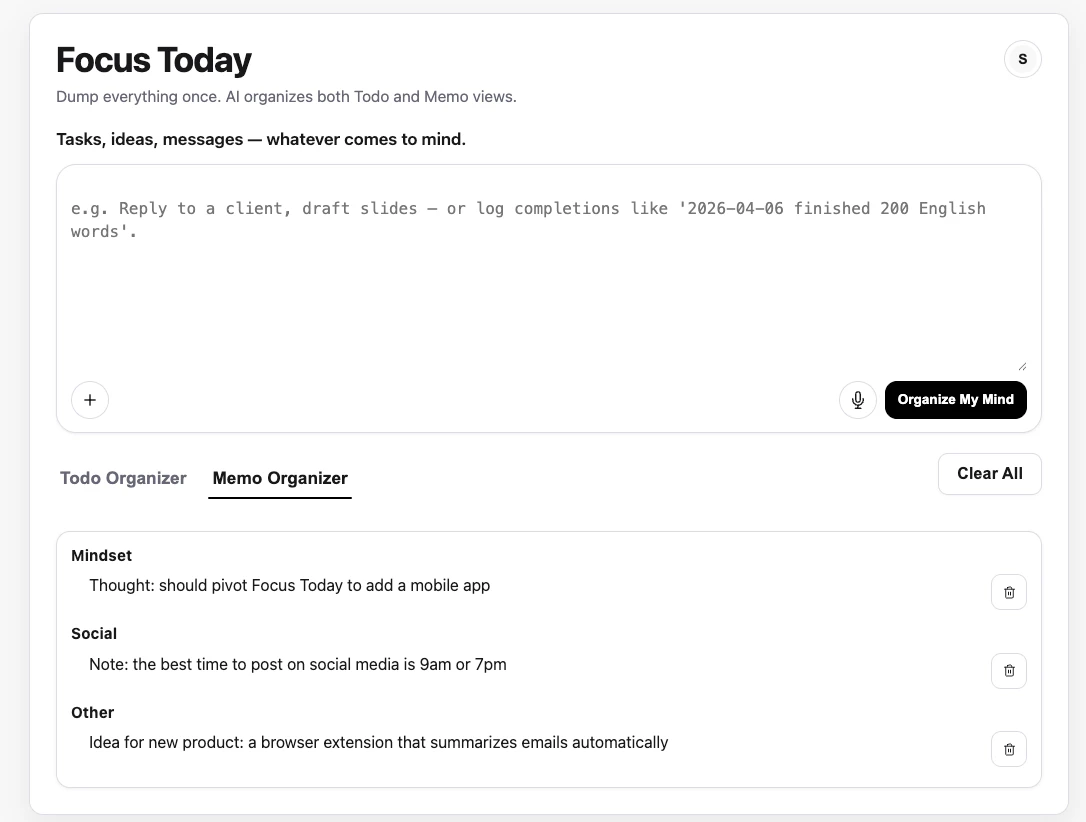The width and height of the screenshot is (1086, 822).
Task: Select the Focus Today mobile app thought
Action: click(289, 585)
